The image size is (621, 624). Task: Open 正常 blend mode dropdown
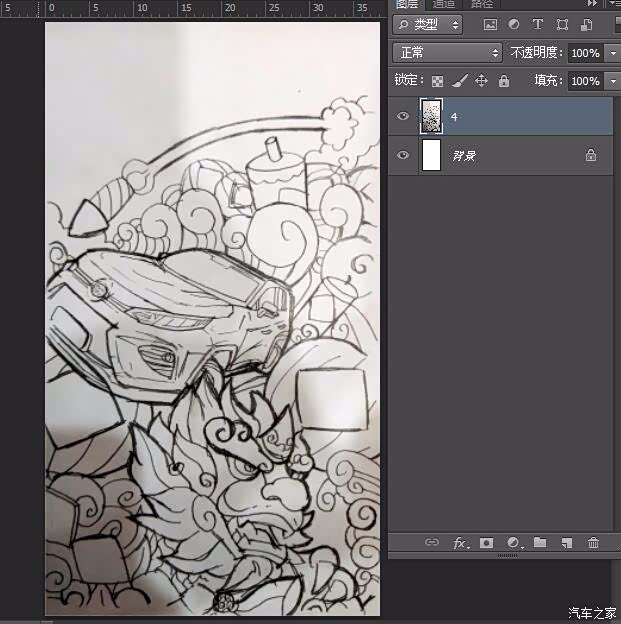(x=447, y=53)
